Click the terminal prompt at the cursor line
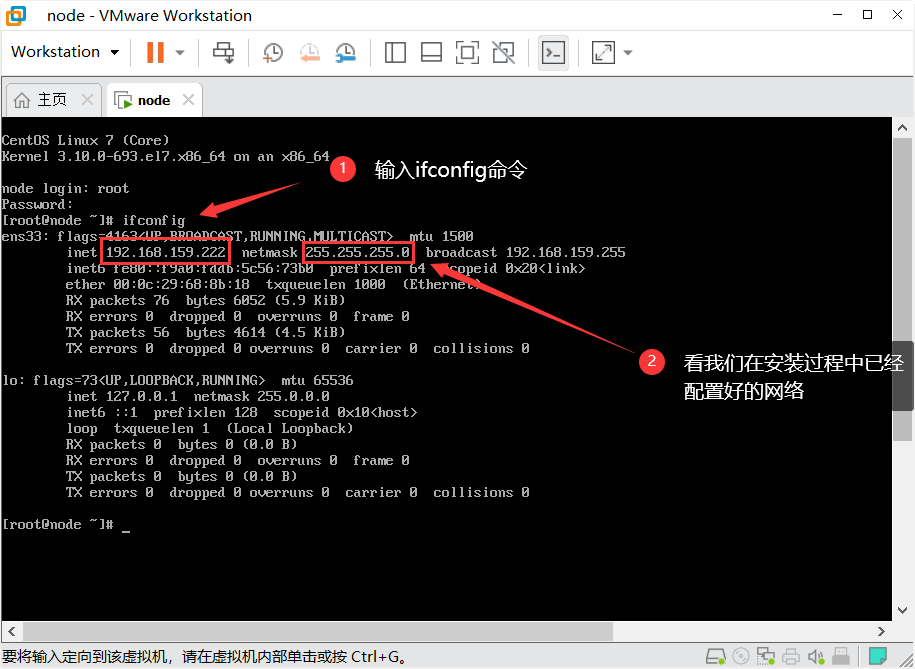The height and width of the screenshot is (669, 915). point(65,524)
